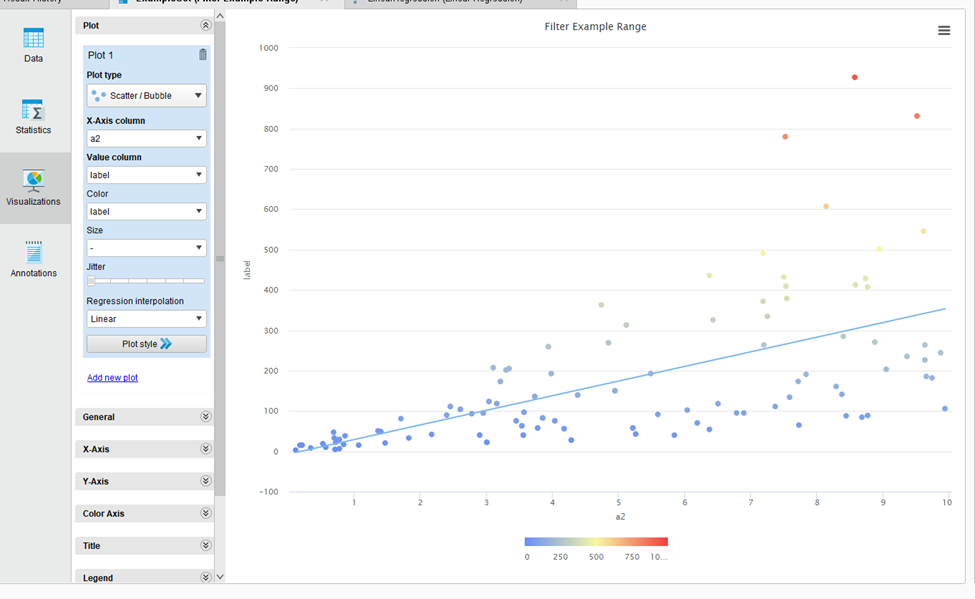The height and width of the screenshot is (599, 975).
Task: Delete Plot 1 with trash icon
Action: (203, 55)
